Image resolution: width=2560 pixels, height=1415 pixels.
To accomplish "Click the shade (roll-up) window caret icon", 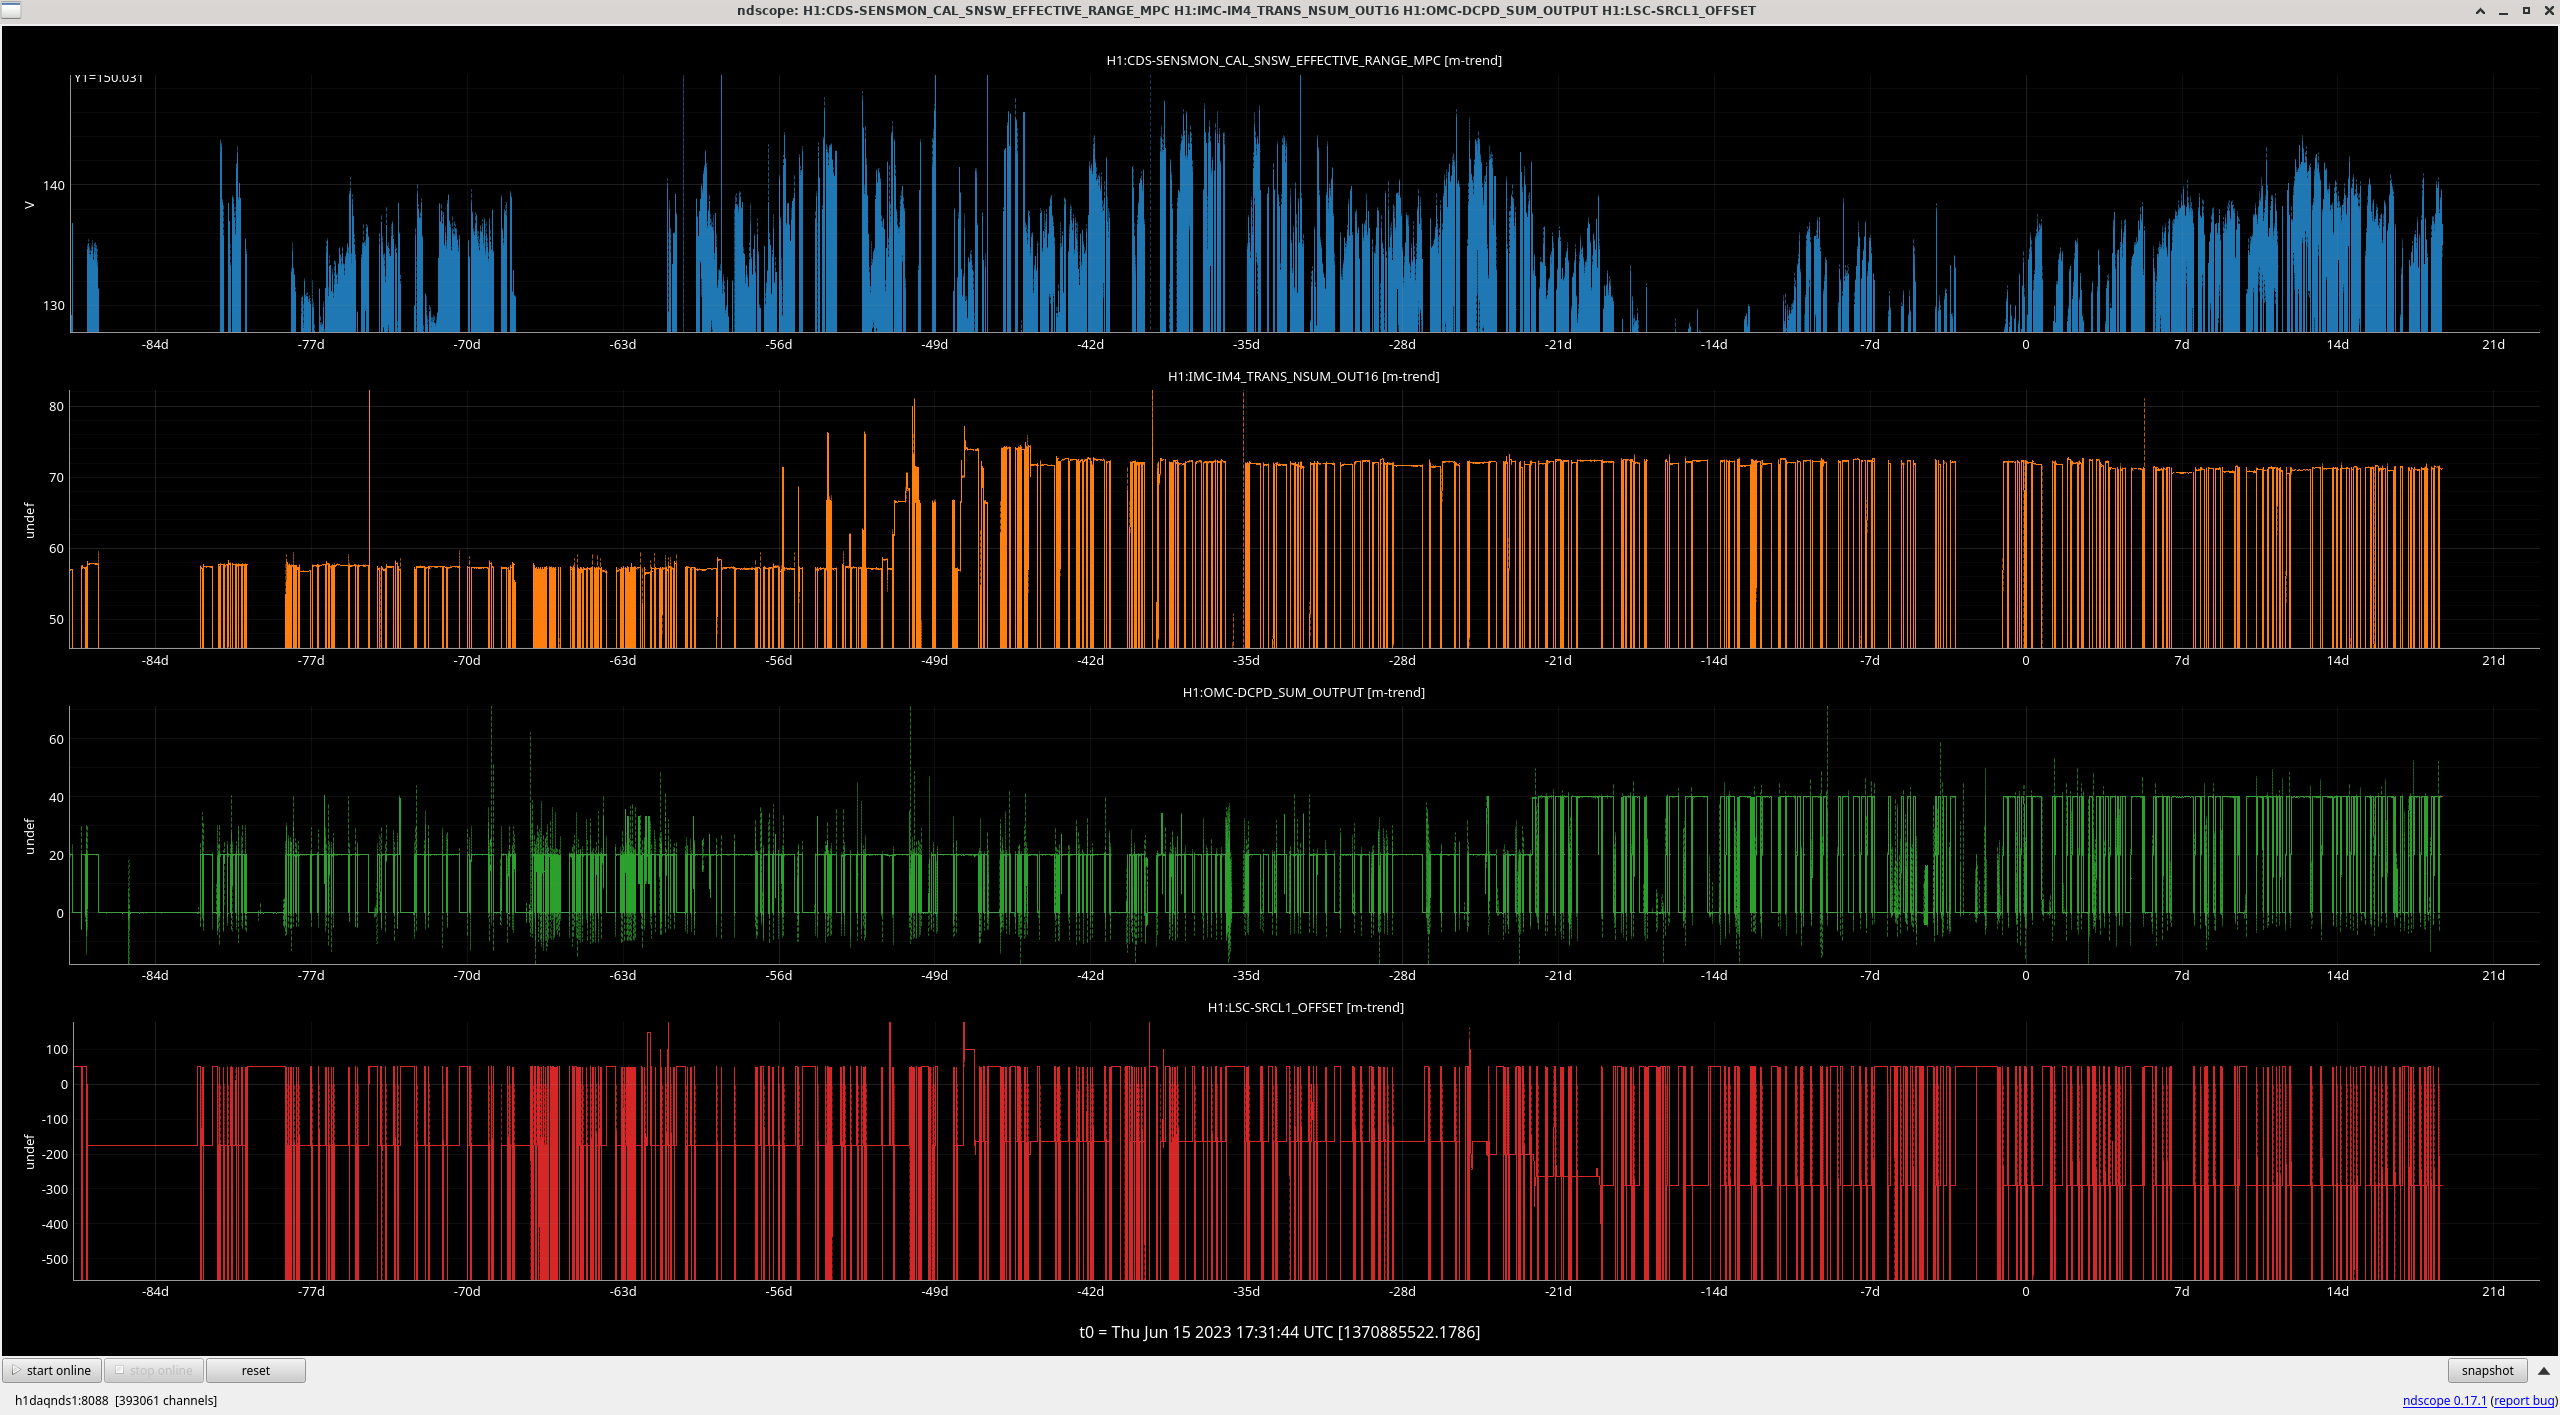I will [x=2480, y=11].
